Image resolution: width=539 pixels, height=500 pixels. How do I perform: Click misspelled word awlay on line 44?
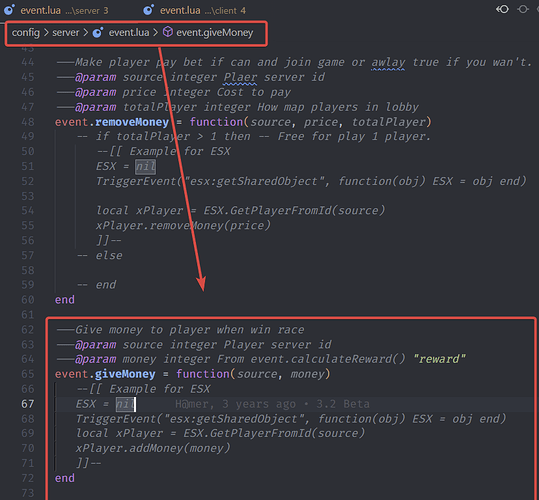(388, 62)
